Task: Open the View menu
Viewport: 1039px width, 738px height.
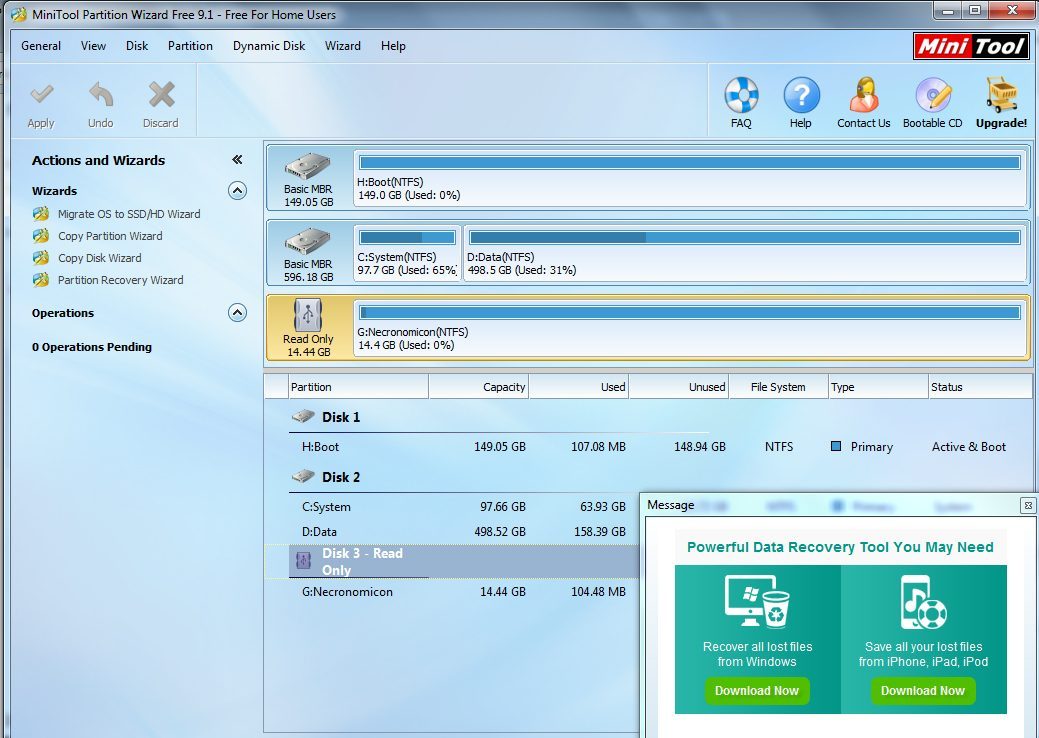Action: 93,46
